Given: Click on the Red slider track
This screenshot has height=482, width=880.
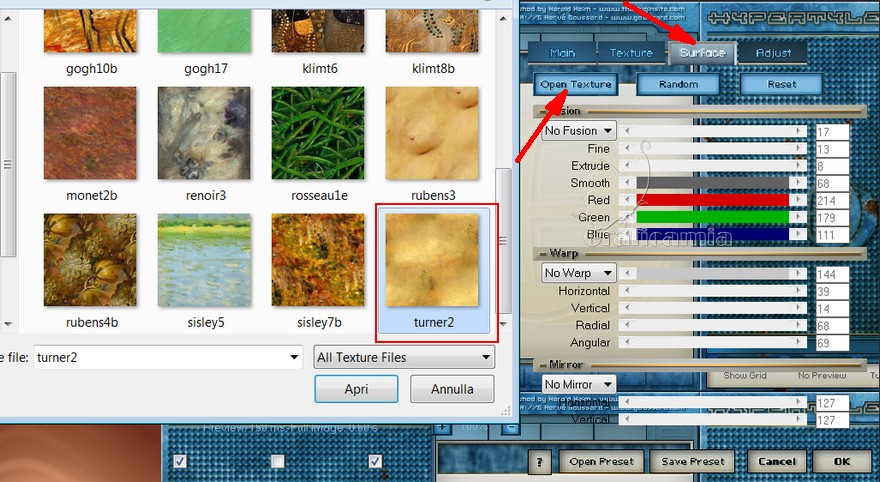Looking at the screenshot, I should pos(712,200).
